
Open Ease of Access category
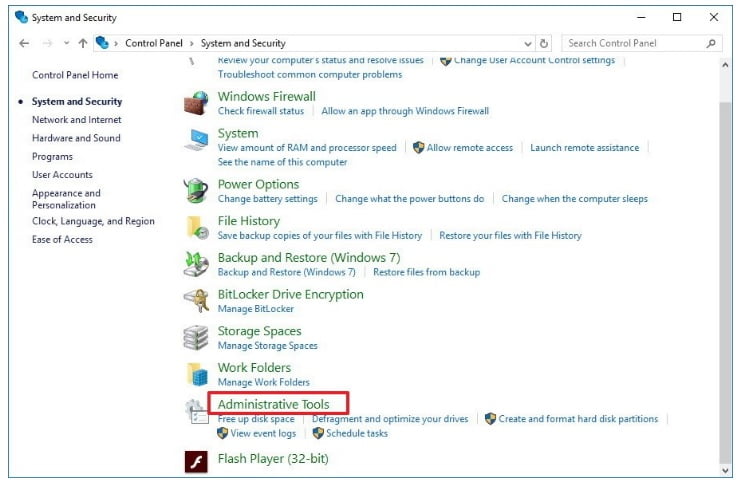tap(62, 240)
